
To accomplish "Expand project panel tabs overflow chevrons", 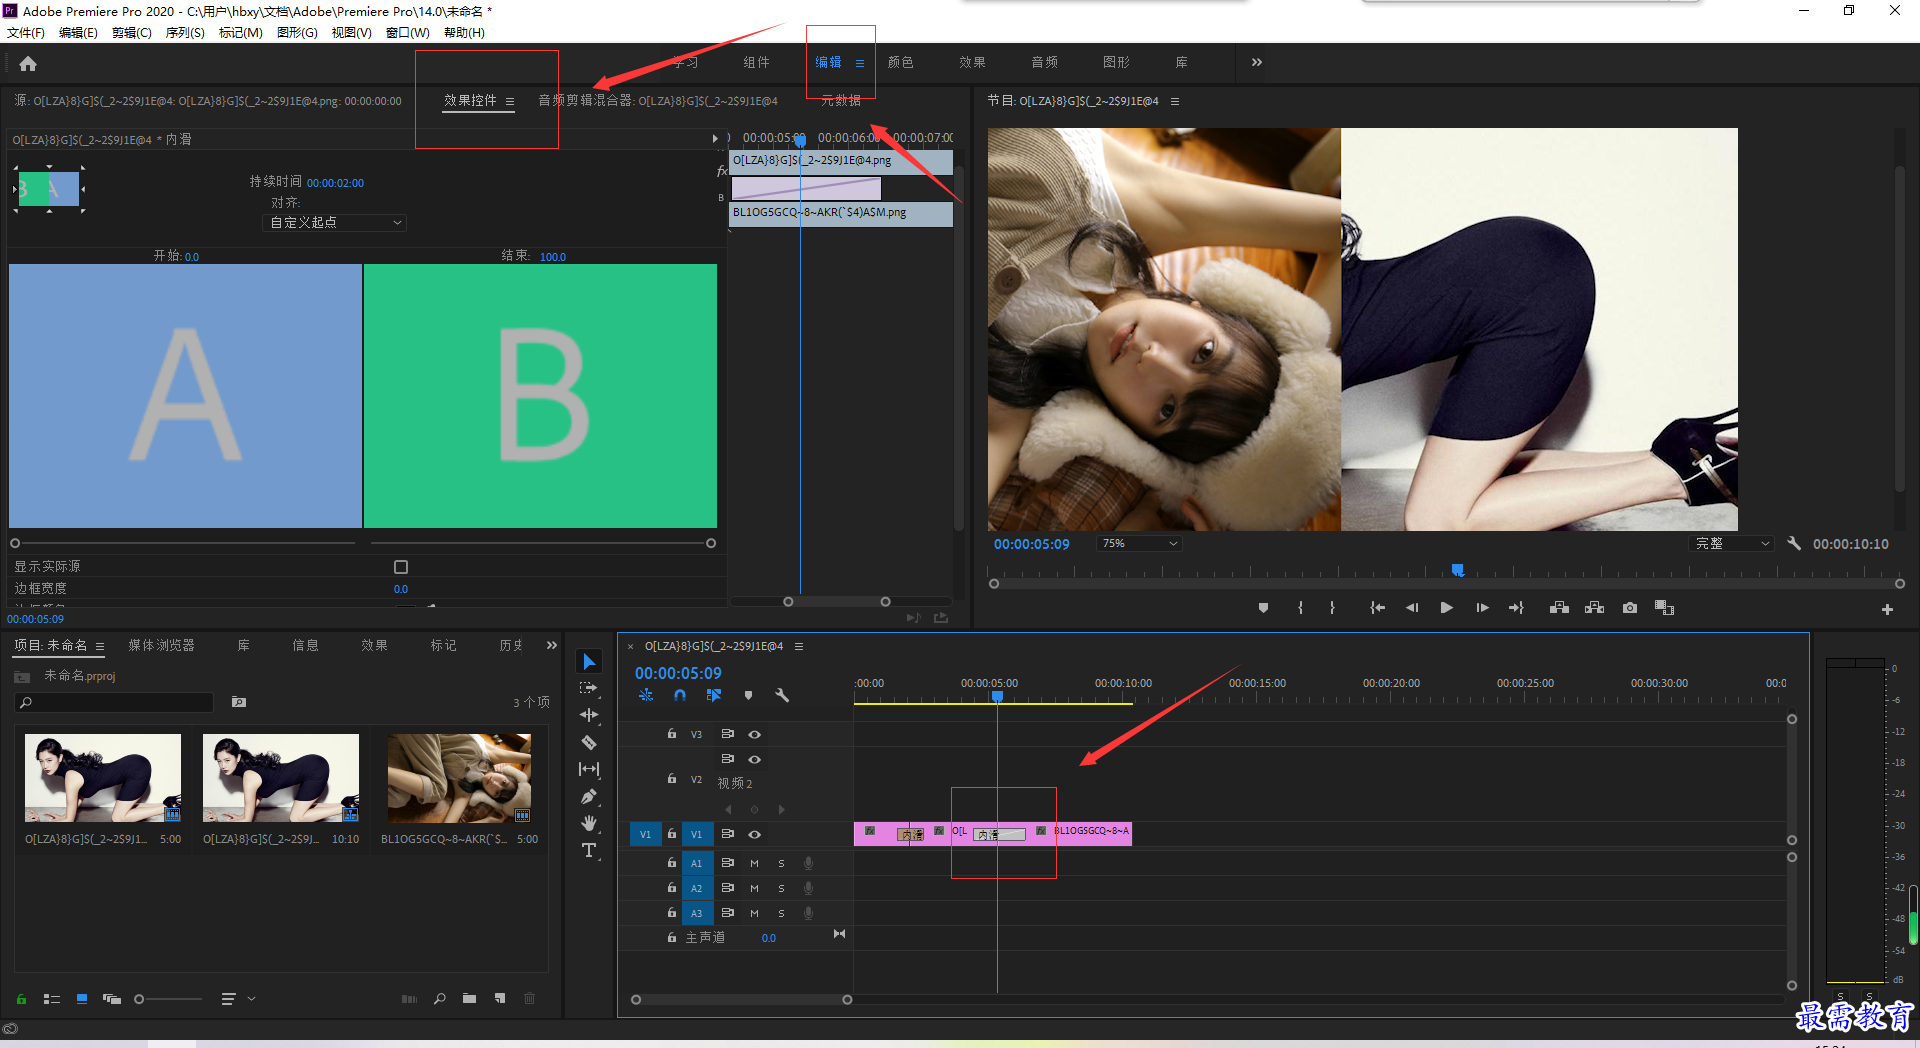I will [x=551, y=645].
